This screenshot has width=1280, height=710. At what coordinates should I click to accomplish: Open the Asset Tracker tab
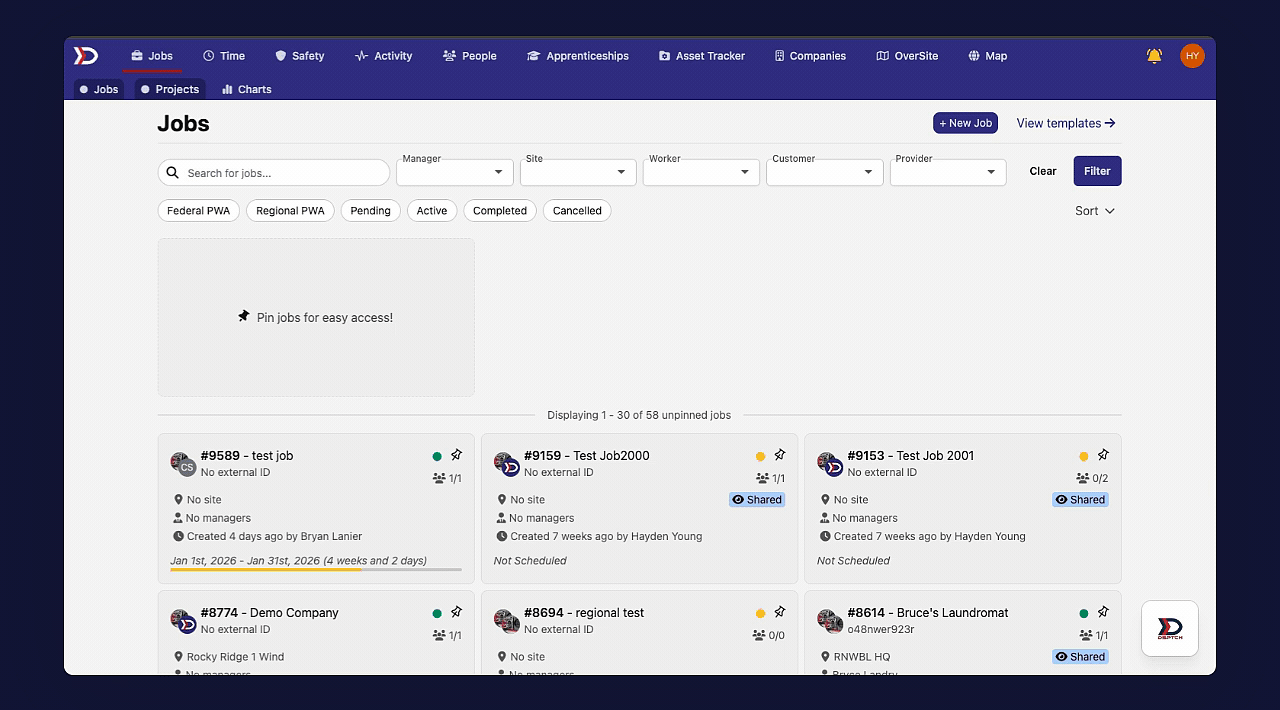click(x=702, y=56)
